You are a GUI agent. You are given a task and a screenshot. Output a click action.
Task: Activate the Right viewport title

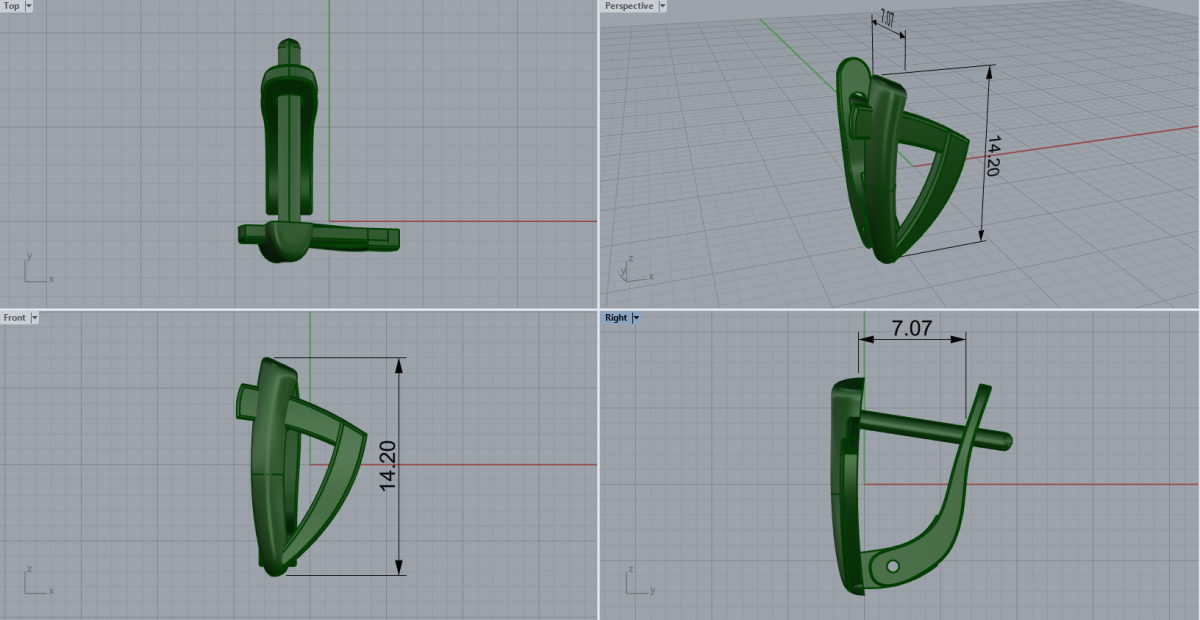pos(616,317)
